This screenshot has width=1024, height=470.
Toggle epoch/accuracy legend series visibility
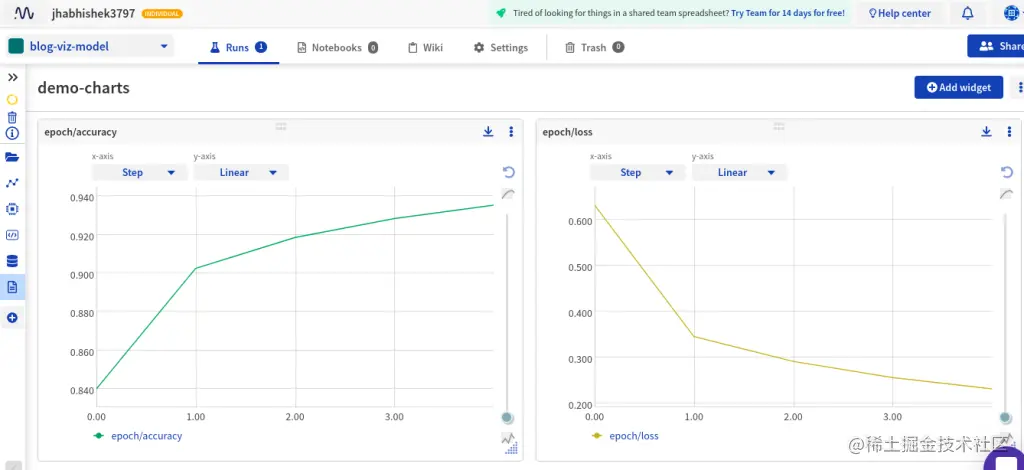pos(138,436)
